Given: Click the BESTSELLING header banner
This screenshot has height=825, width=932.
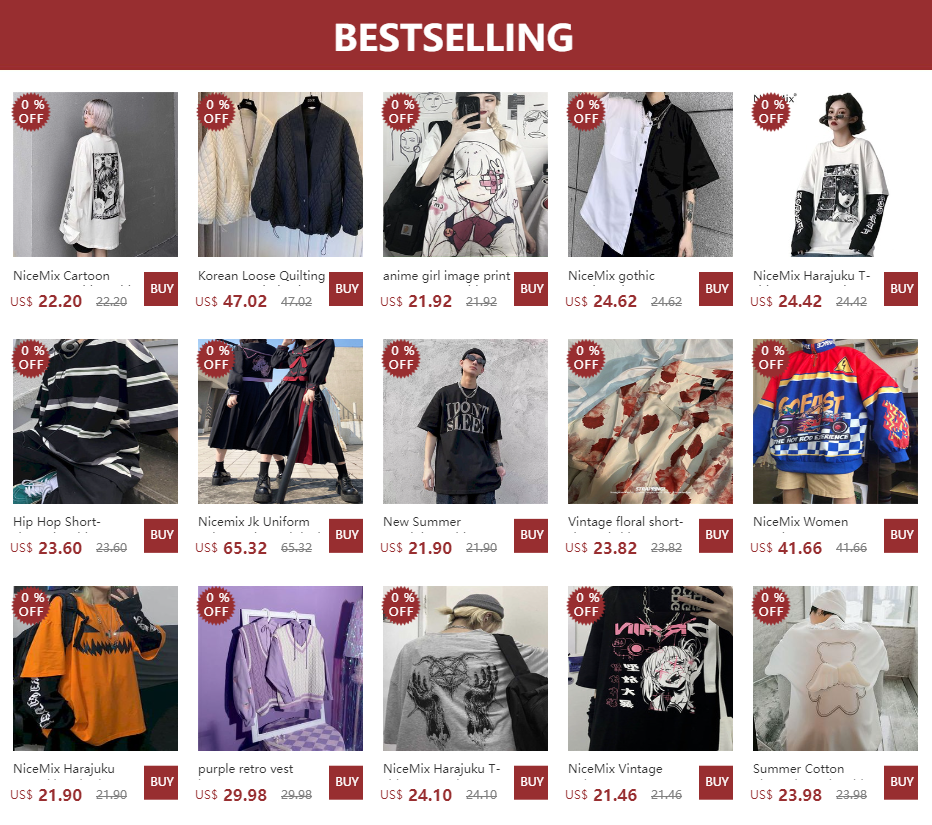Looking at the screenshot, I should click(x=466, y=35).
